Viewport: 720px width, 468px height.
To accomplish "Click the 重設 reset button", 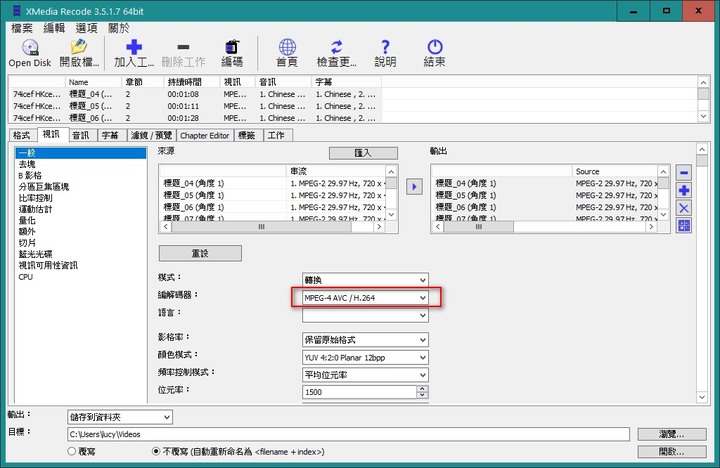I will click(x=200, y=253).
